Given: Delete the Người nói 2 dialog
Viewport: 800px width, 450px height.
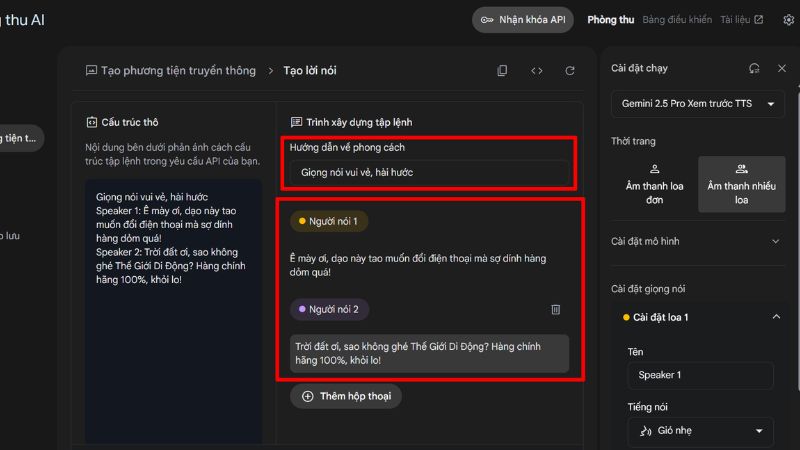Looking at the screenshot, I should click(556, 310).
